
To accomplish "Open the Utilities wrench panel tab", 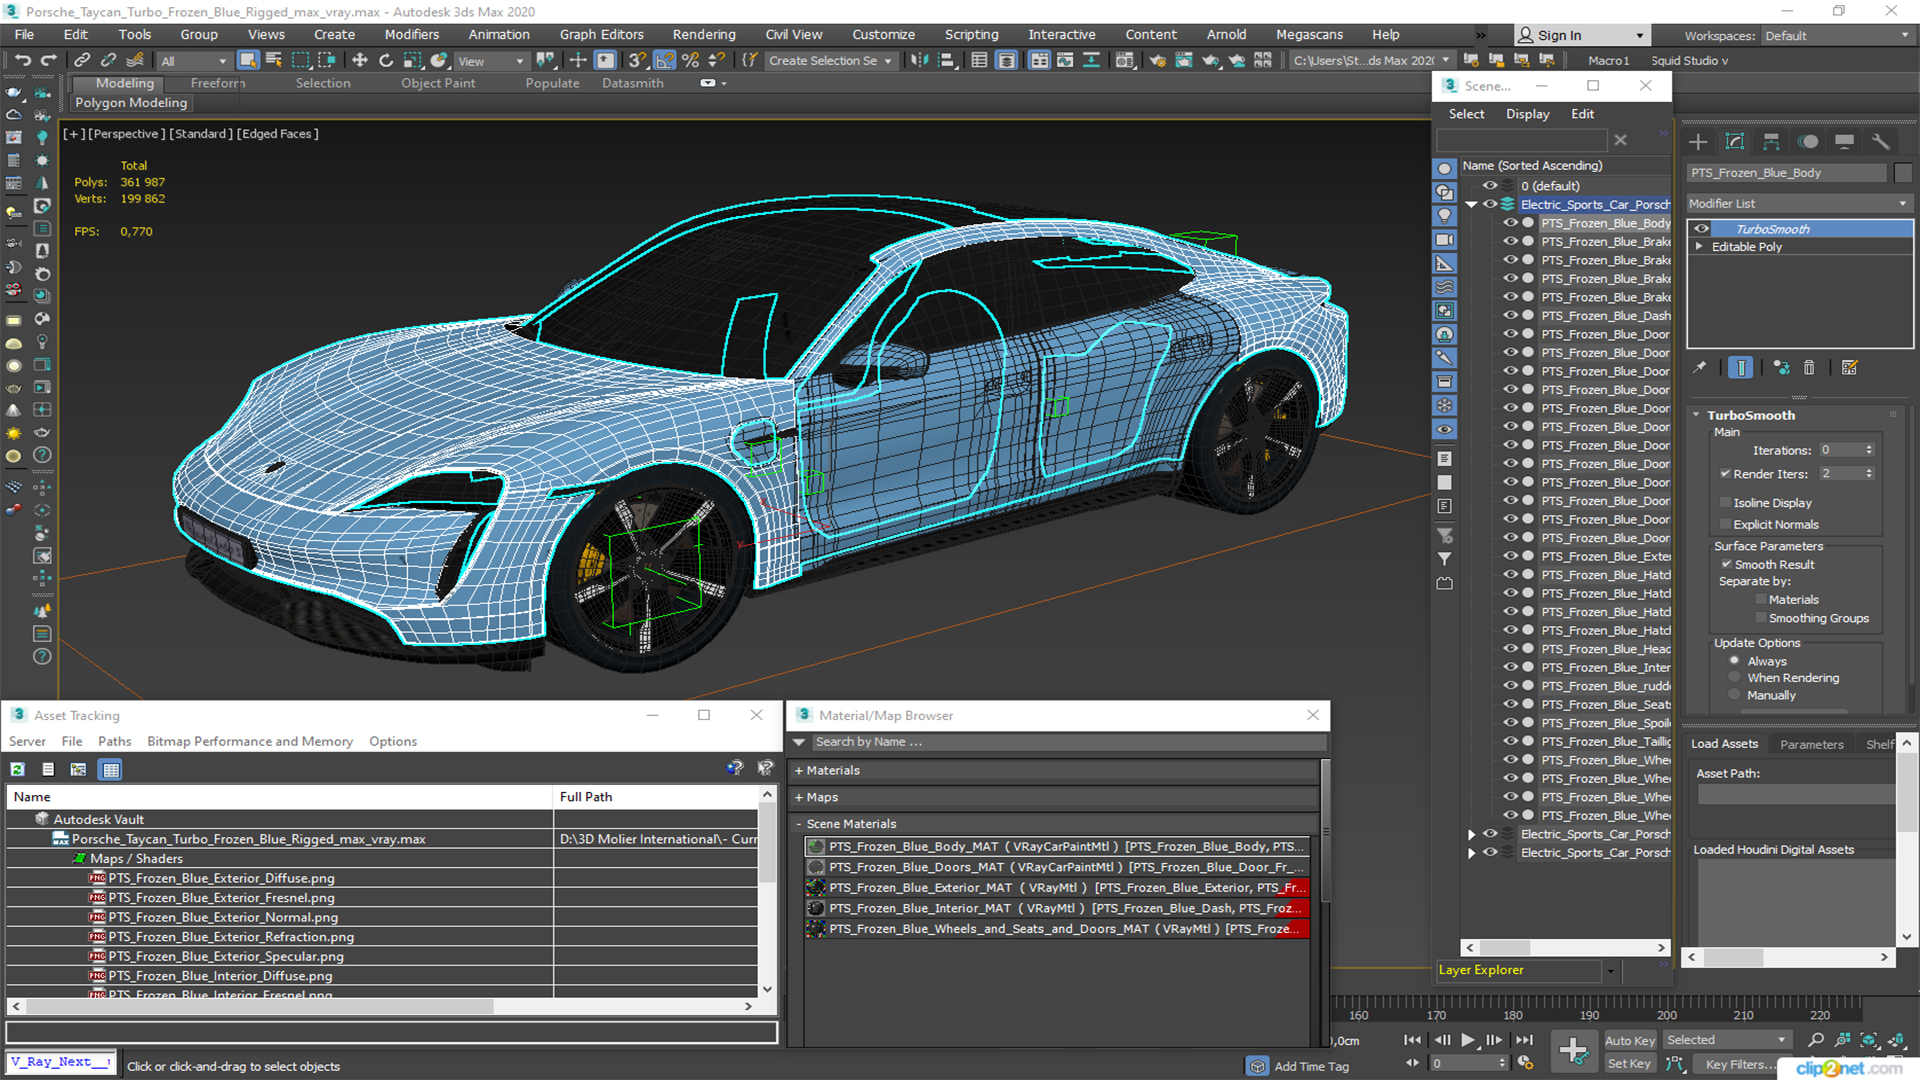I will tap(1881, 142).
